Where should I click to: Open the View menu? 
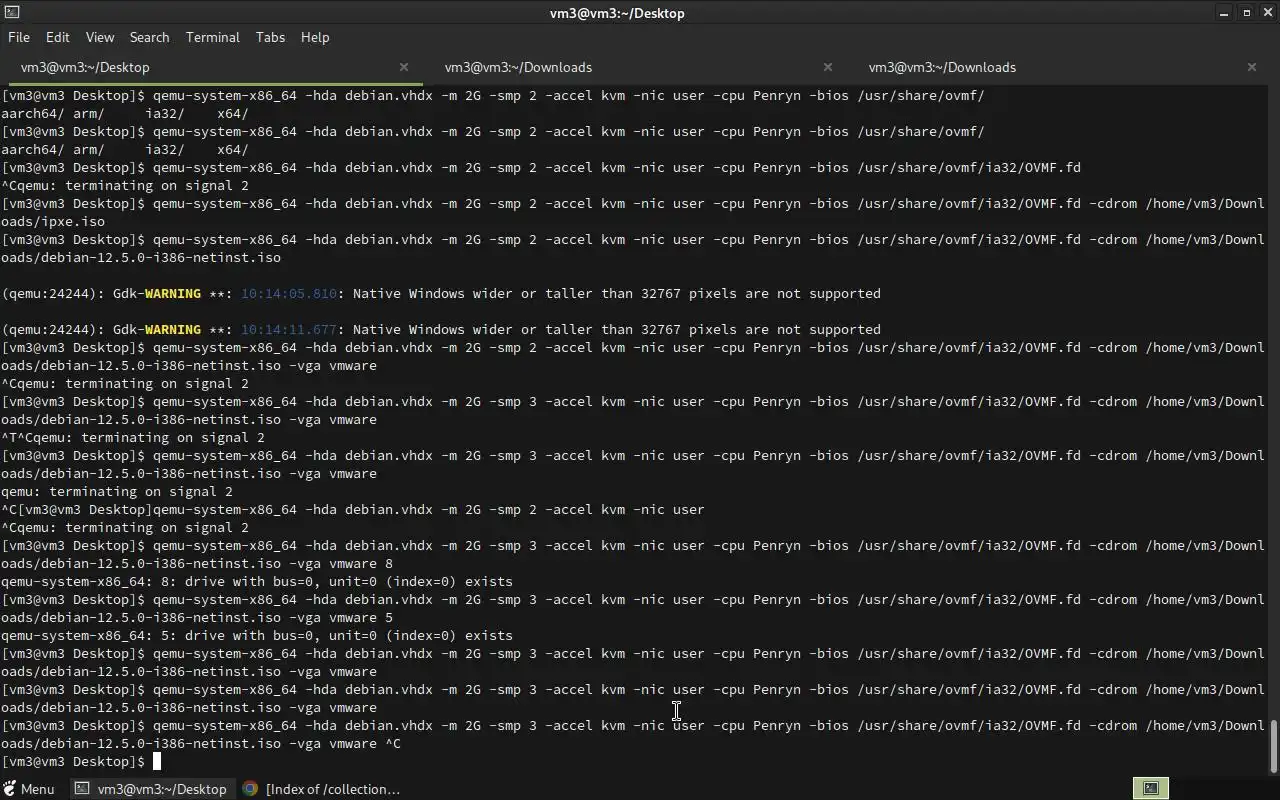tap(100, 37)
